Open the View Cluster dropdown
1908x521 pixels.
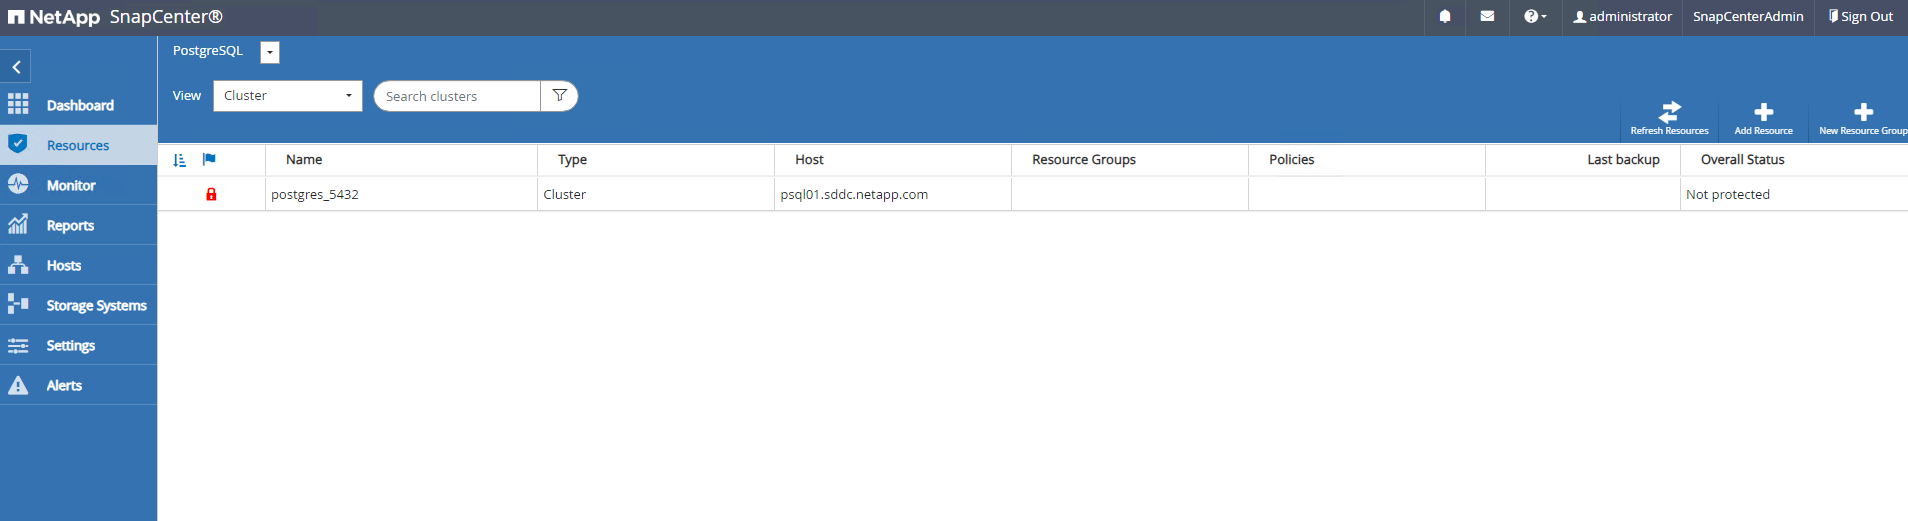(x=288, y=96)
